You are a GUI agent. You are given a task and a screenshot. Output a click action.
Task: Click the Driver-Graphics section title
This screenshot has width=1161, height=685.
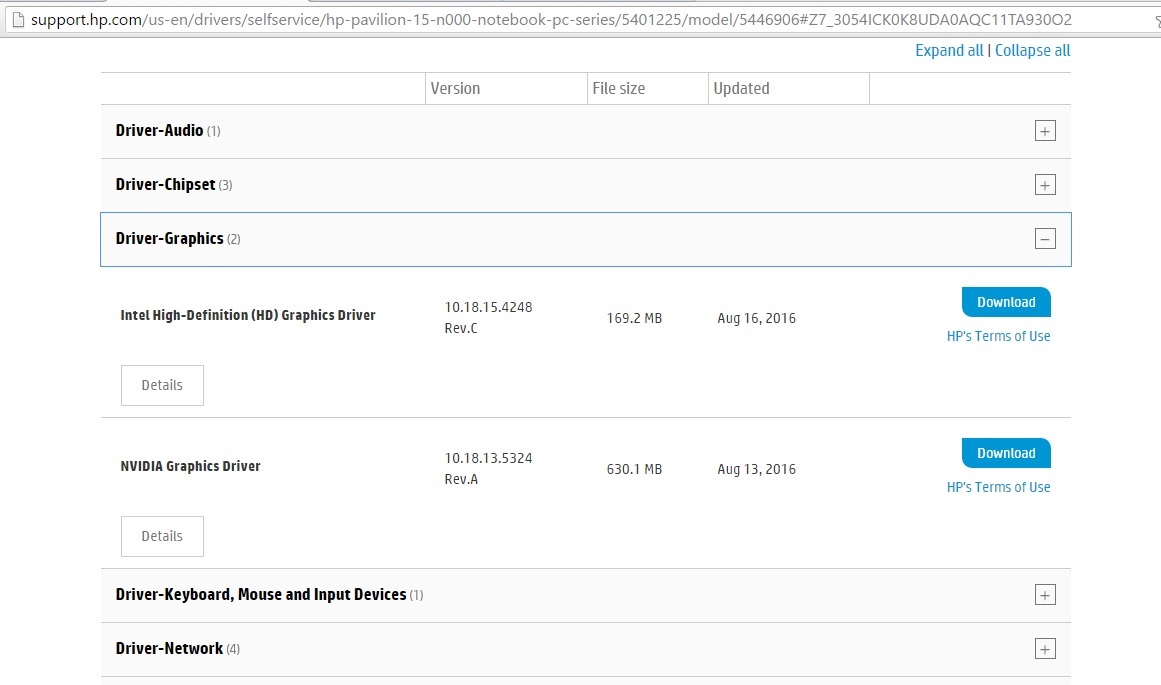(x=170, y=239)
